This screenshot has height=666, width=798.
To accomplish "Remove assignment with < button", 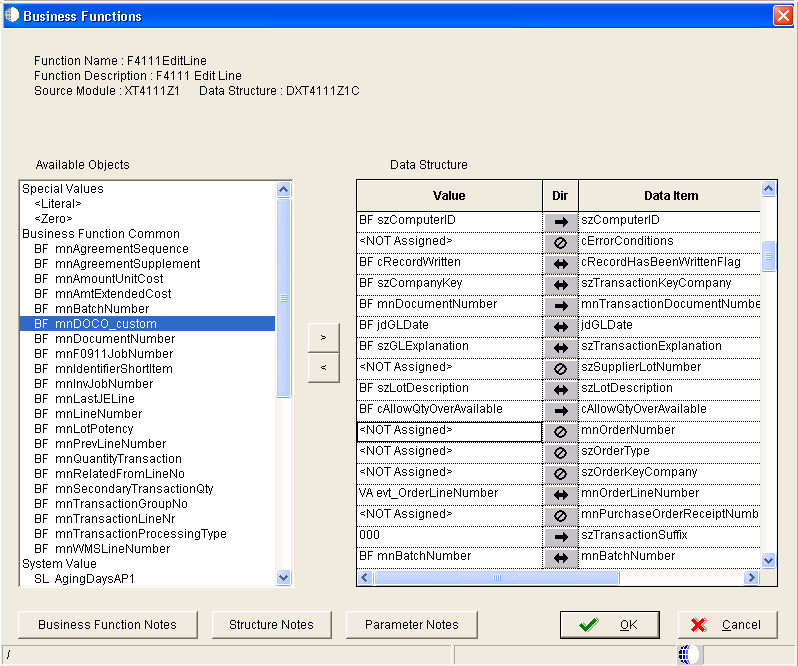I will coord(323,367).
